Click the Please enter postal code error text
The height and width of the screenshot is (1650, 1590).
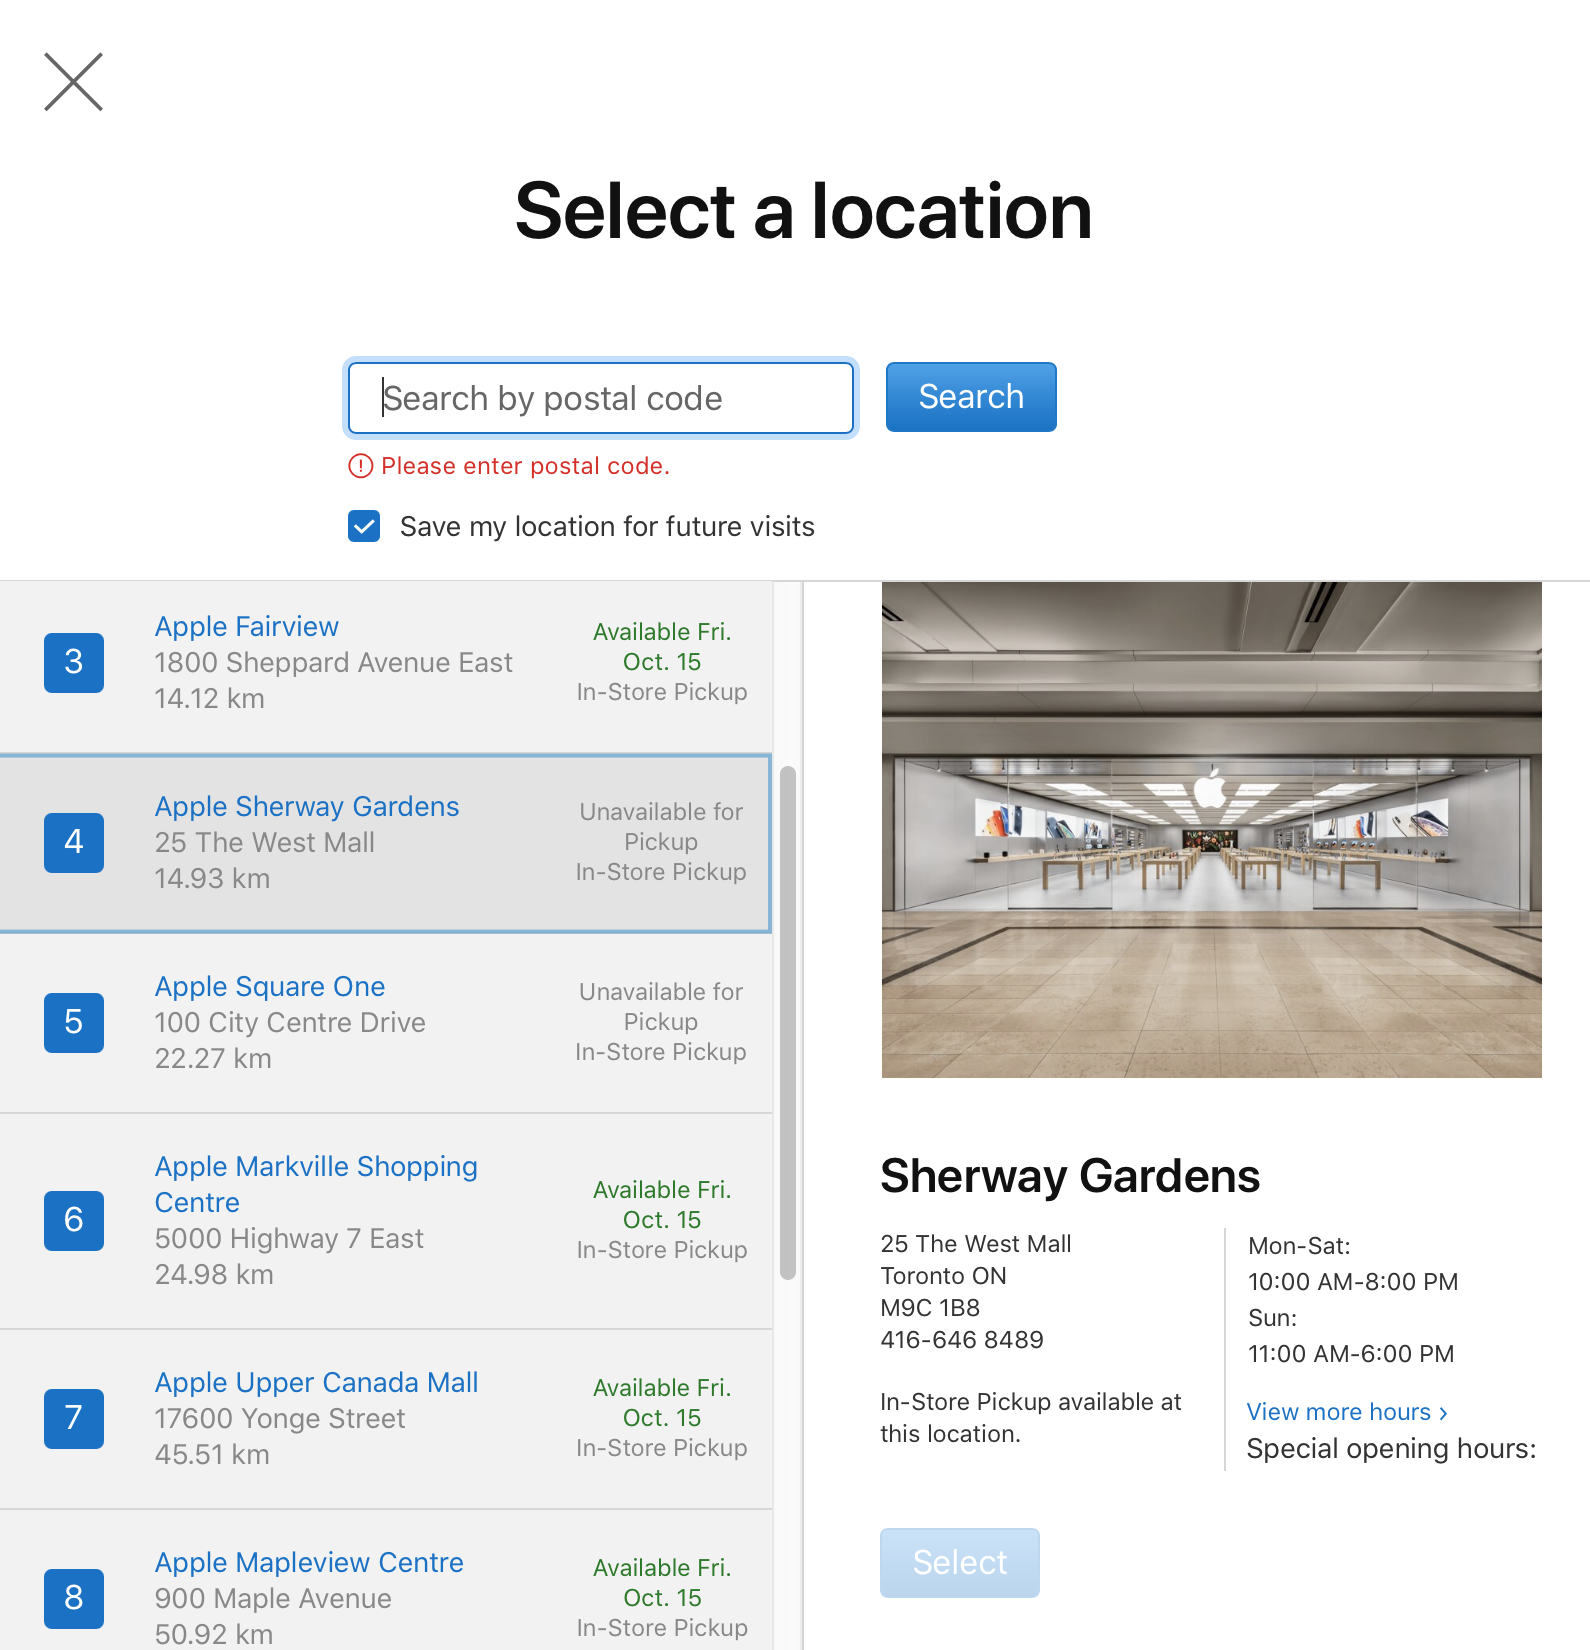pos(525,466)
